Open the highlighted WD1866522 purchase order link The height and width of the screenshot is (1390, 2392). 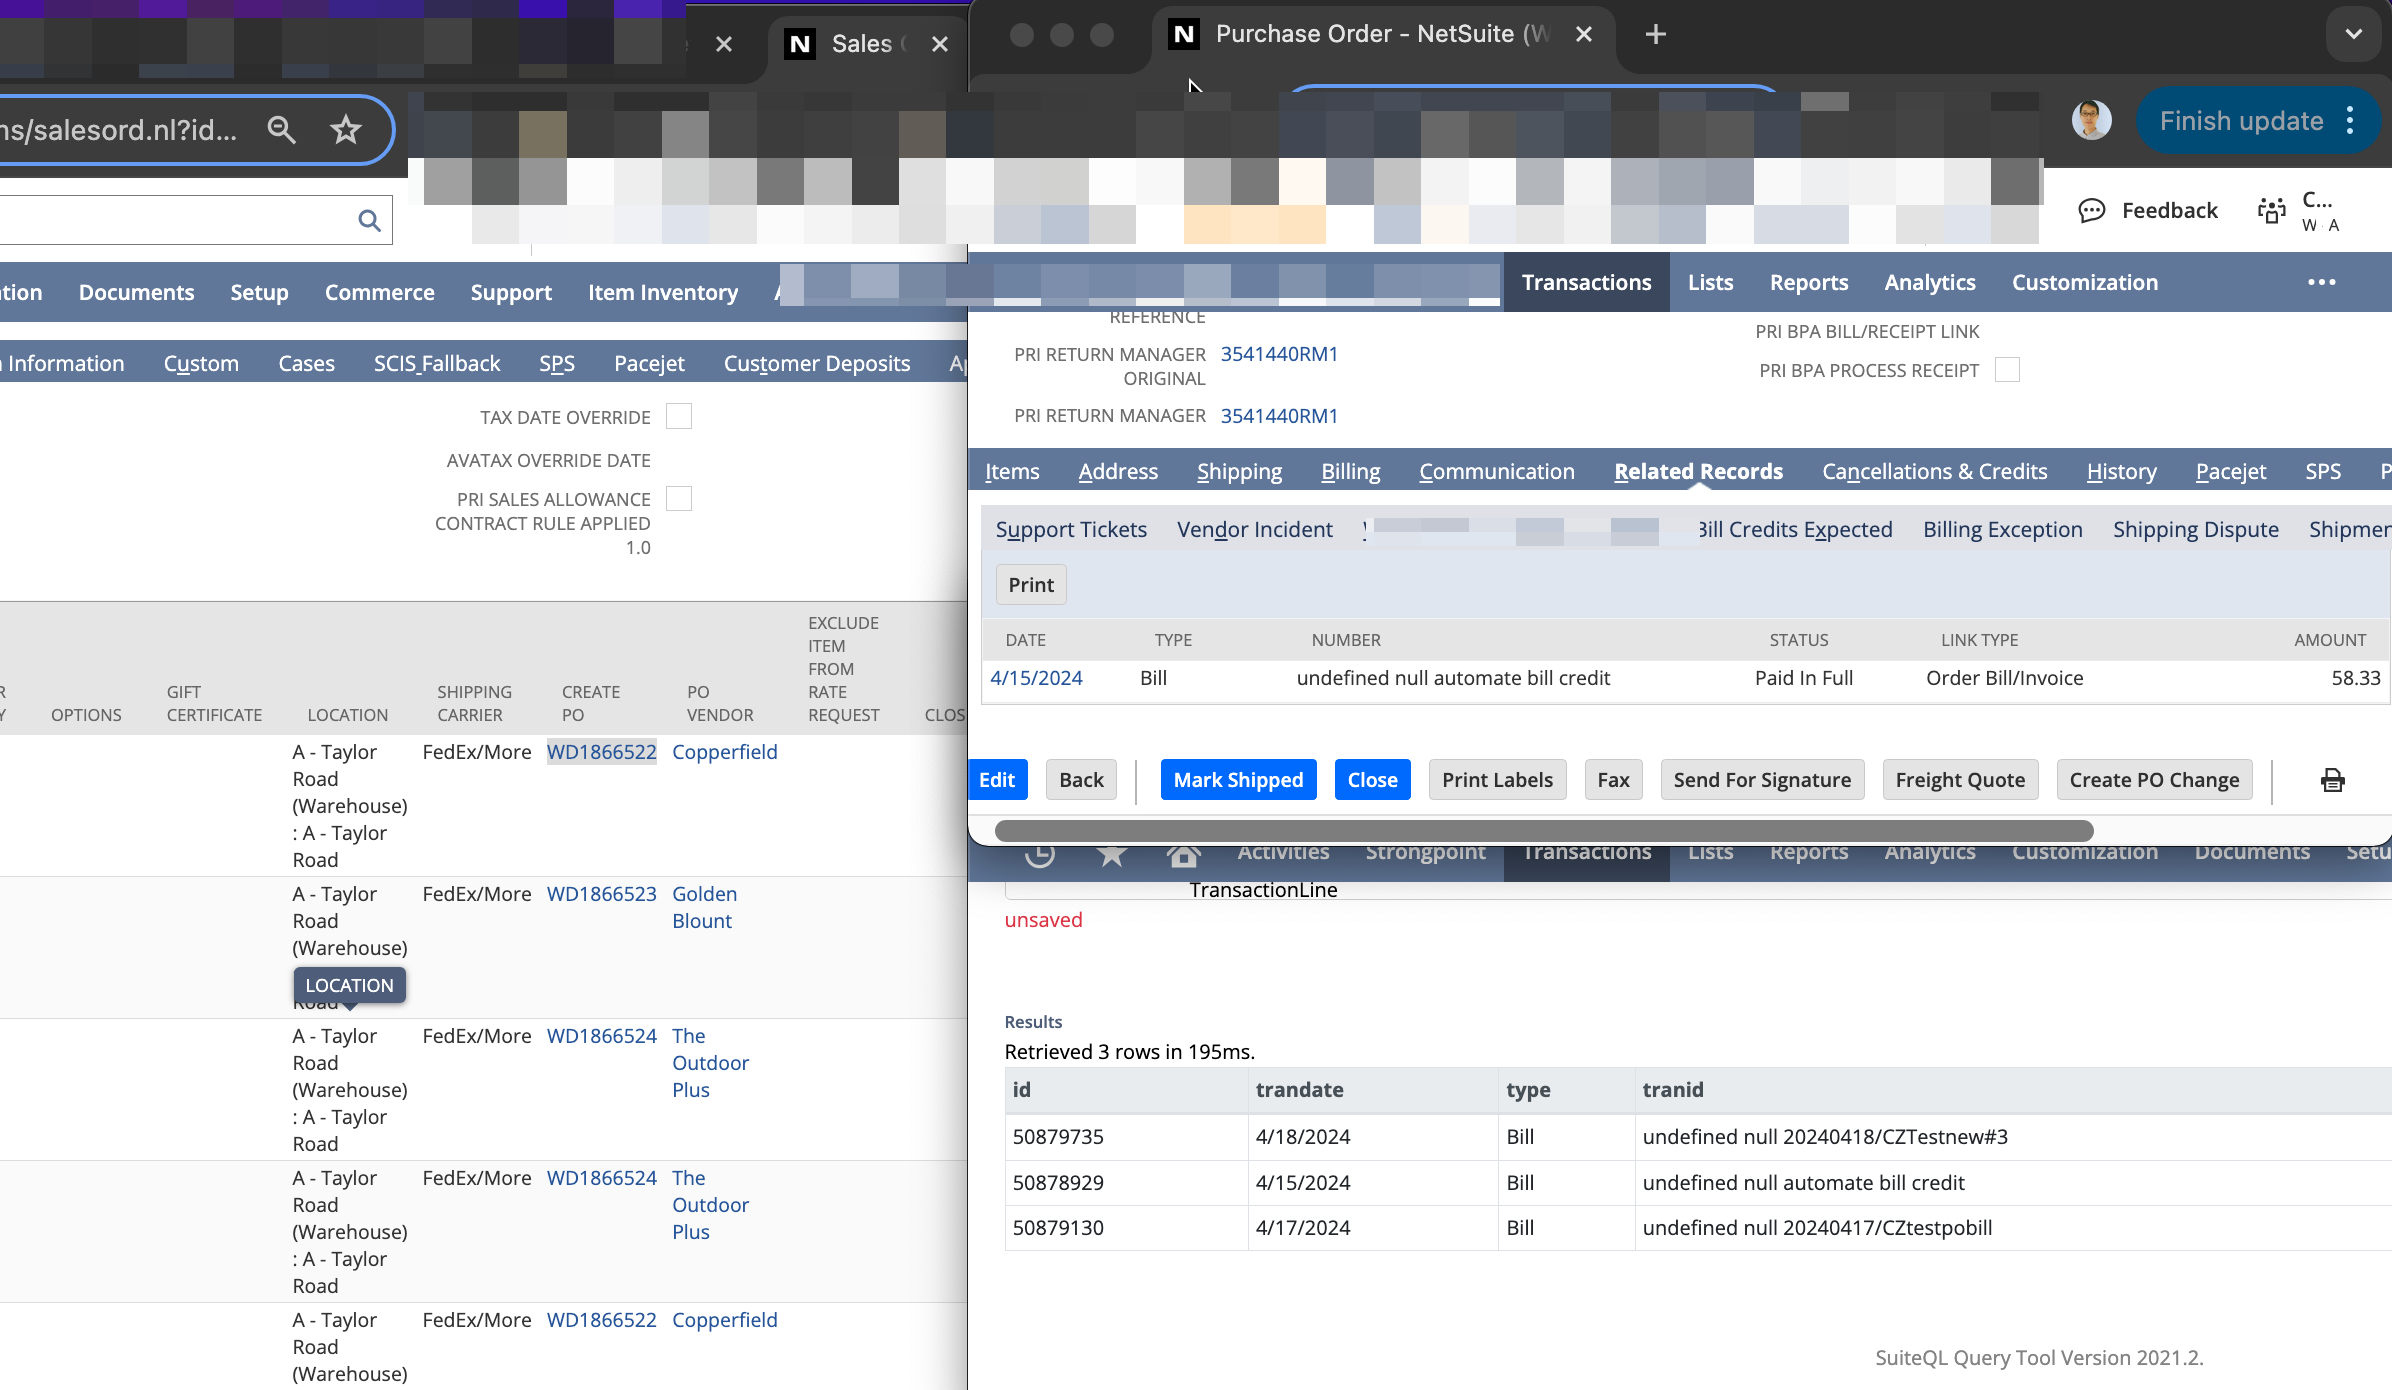click(602, 752)
